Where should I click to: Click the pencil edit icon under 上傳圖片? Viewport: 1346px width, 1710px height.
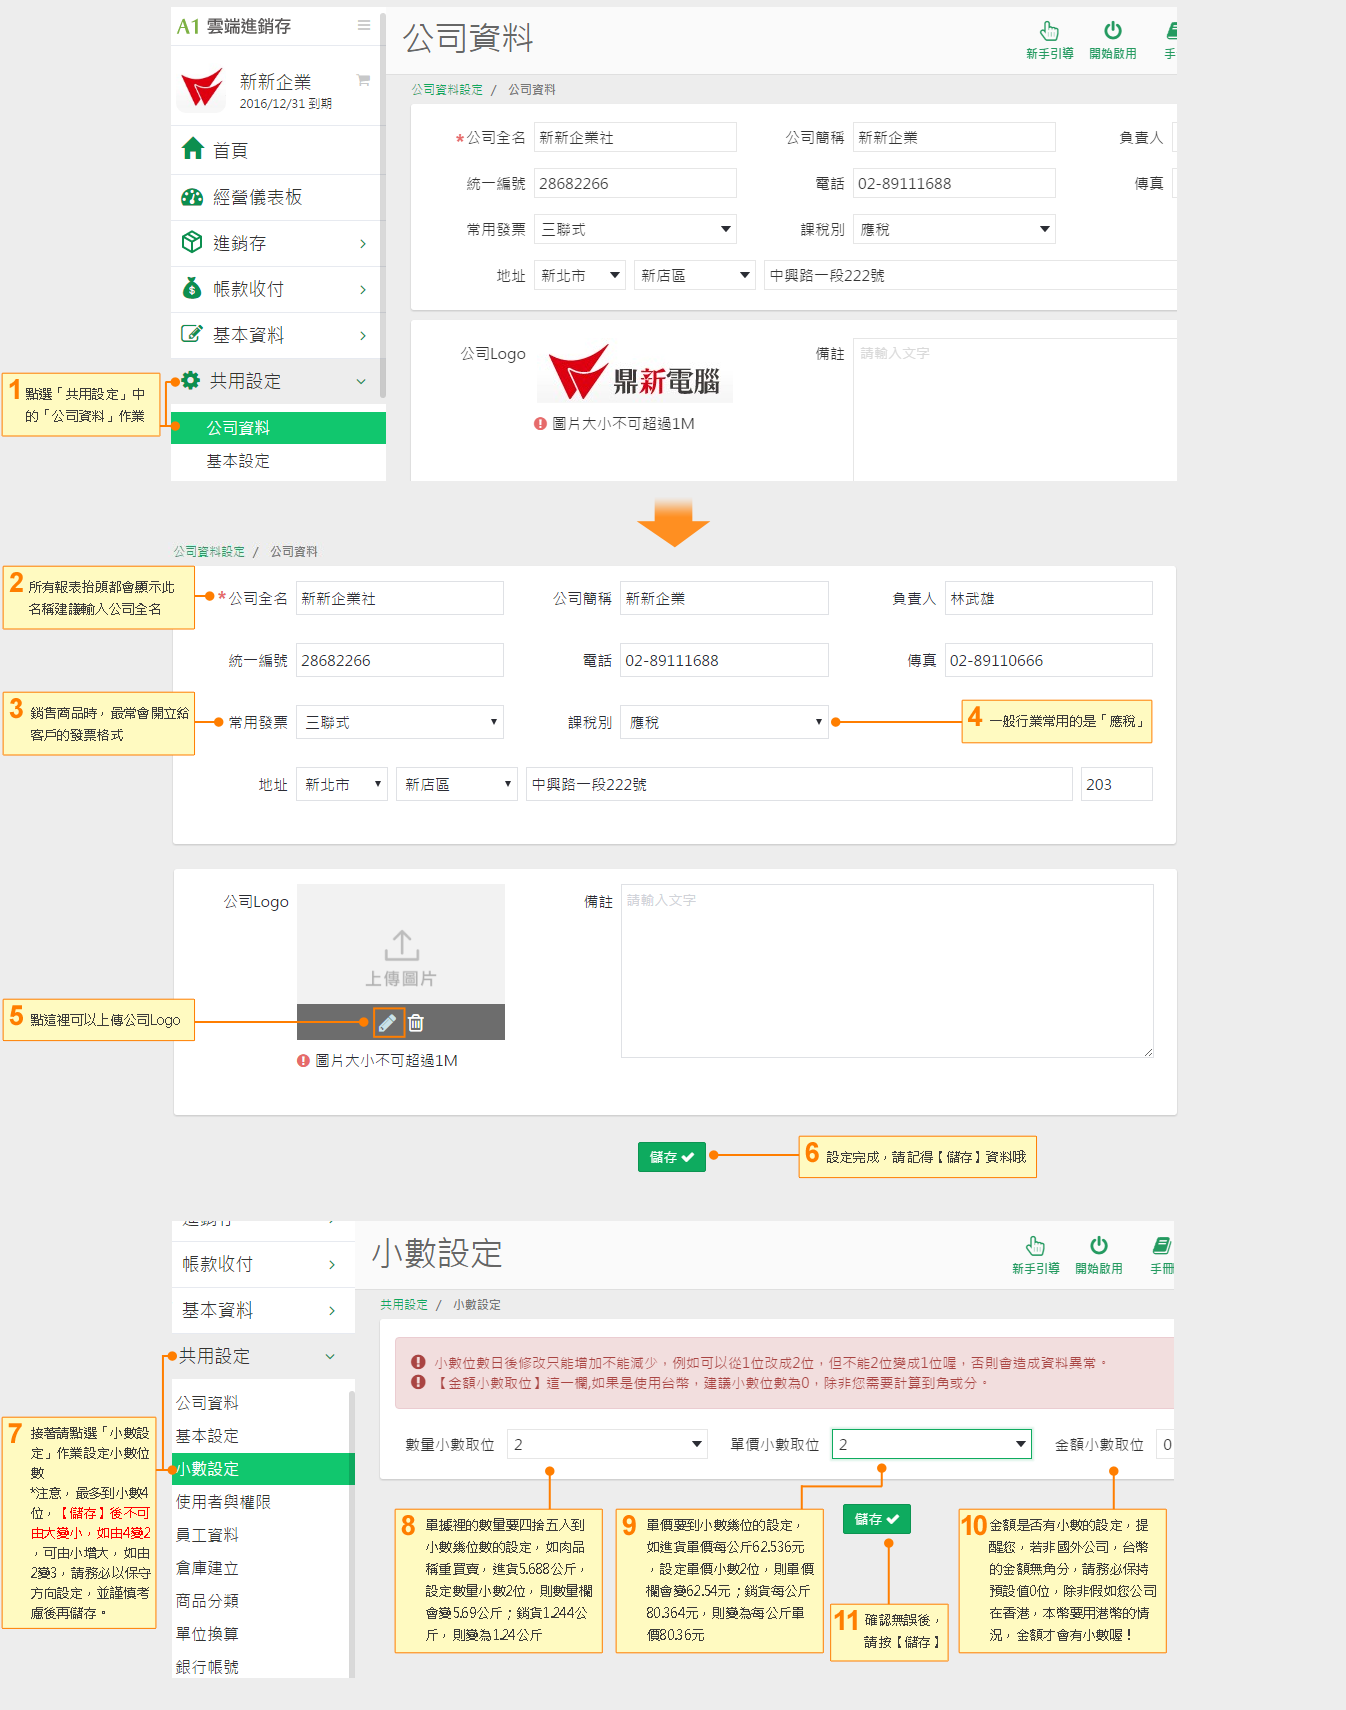pyautogui.click(x=388, y=1022)
